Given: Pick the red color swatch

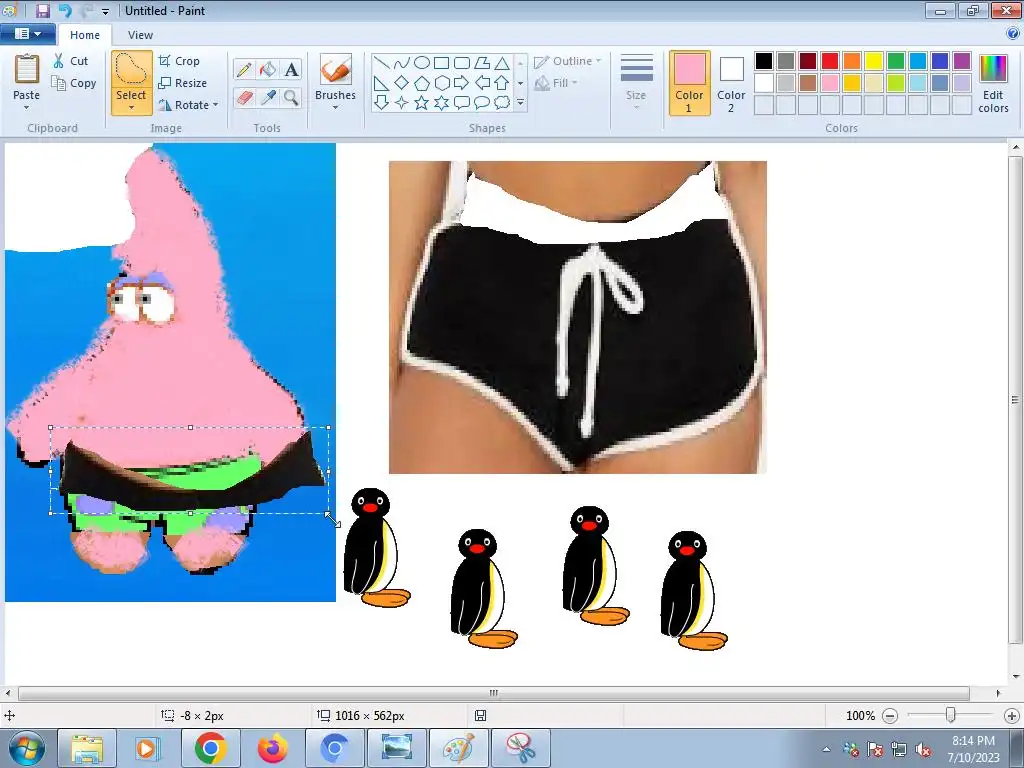Looking at the screenshot, I should [830, 61].
